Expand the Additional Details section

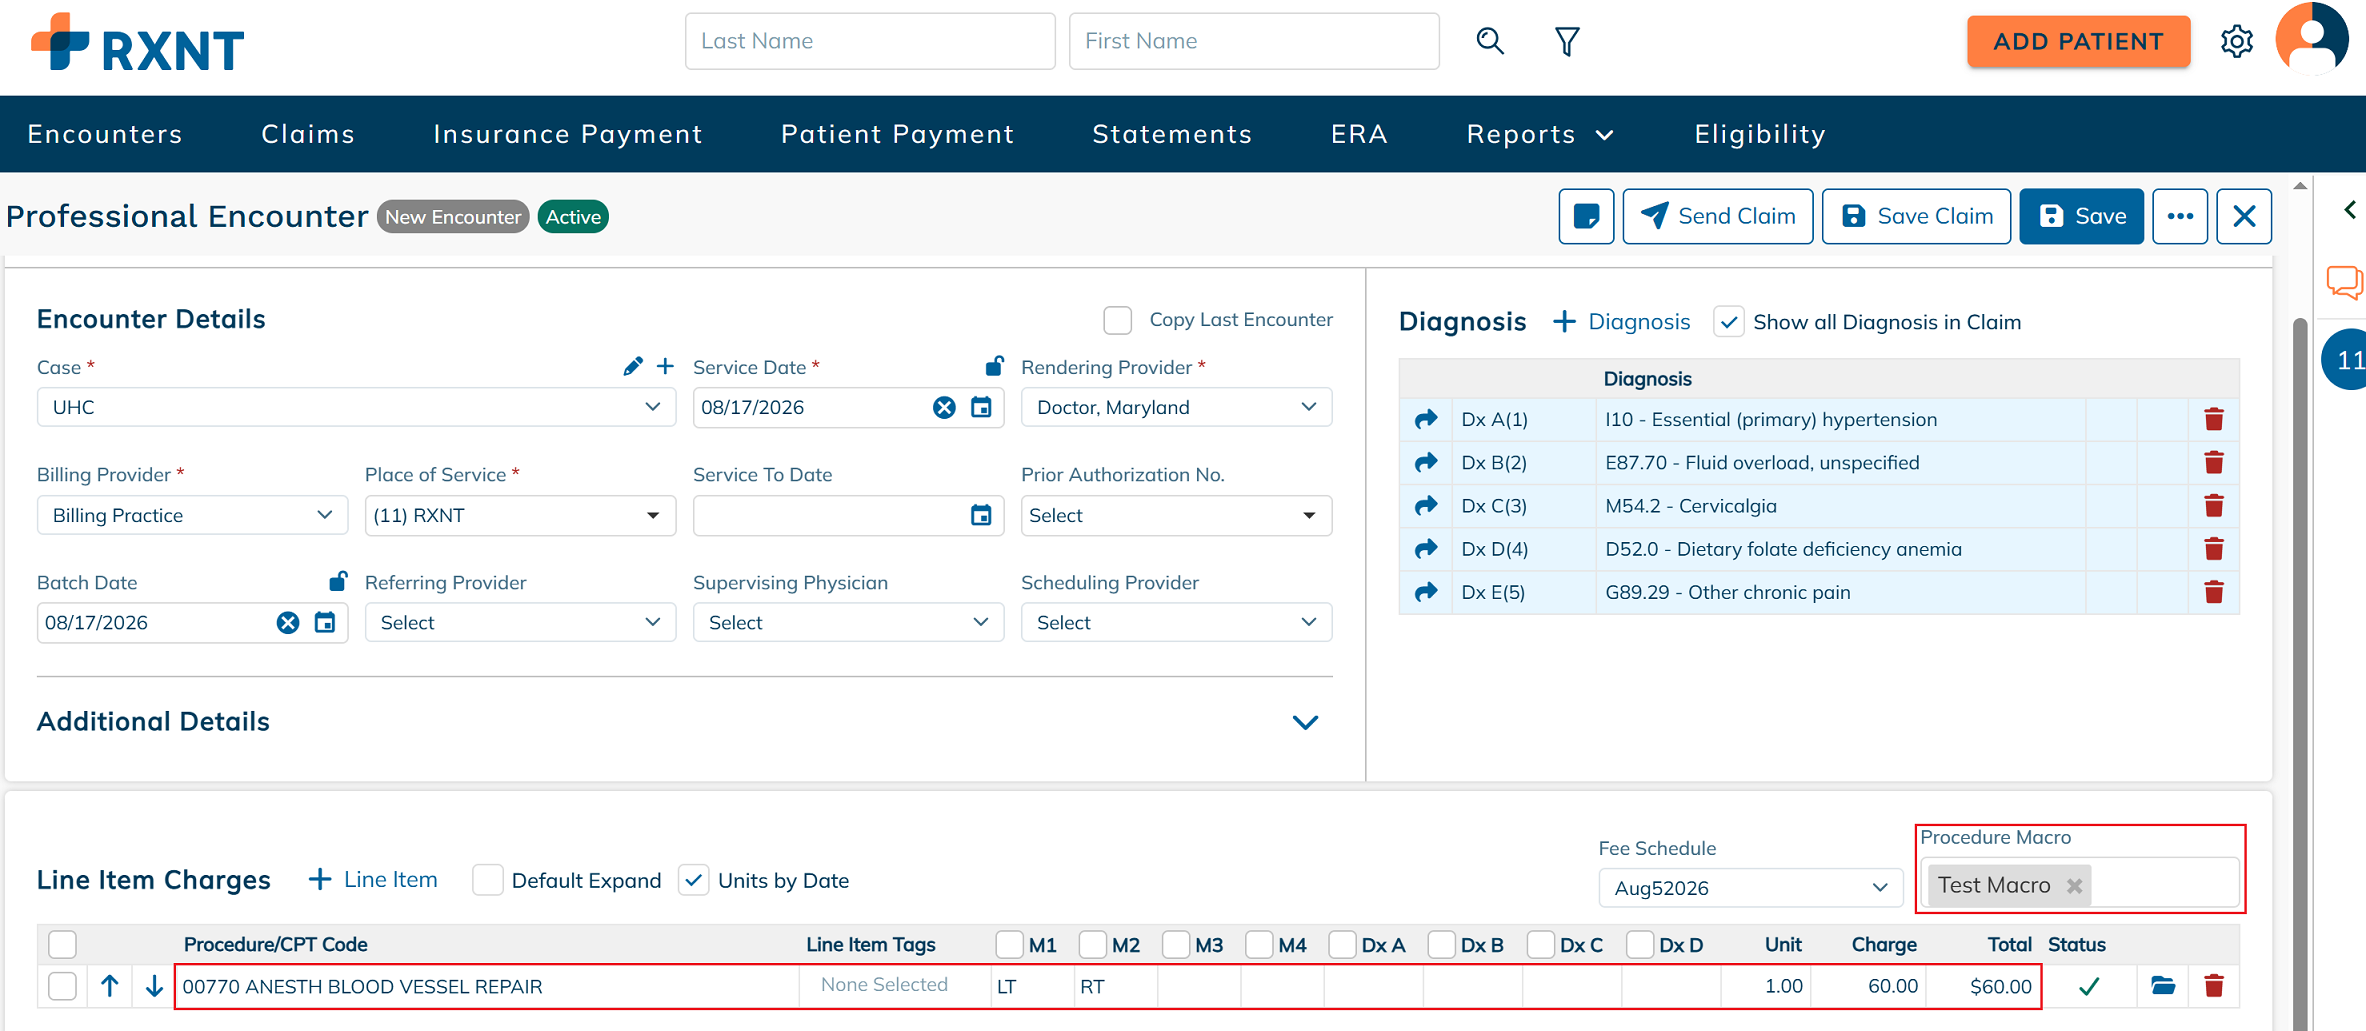(x=1305, y=722)
